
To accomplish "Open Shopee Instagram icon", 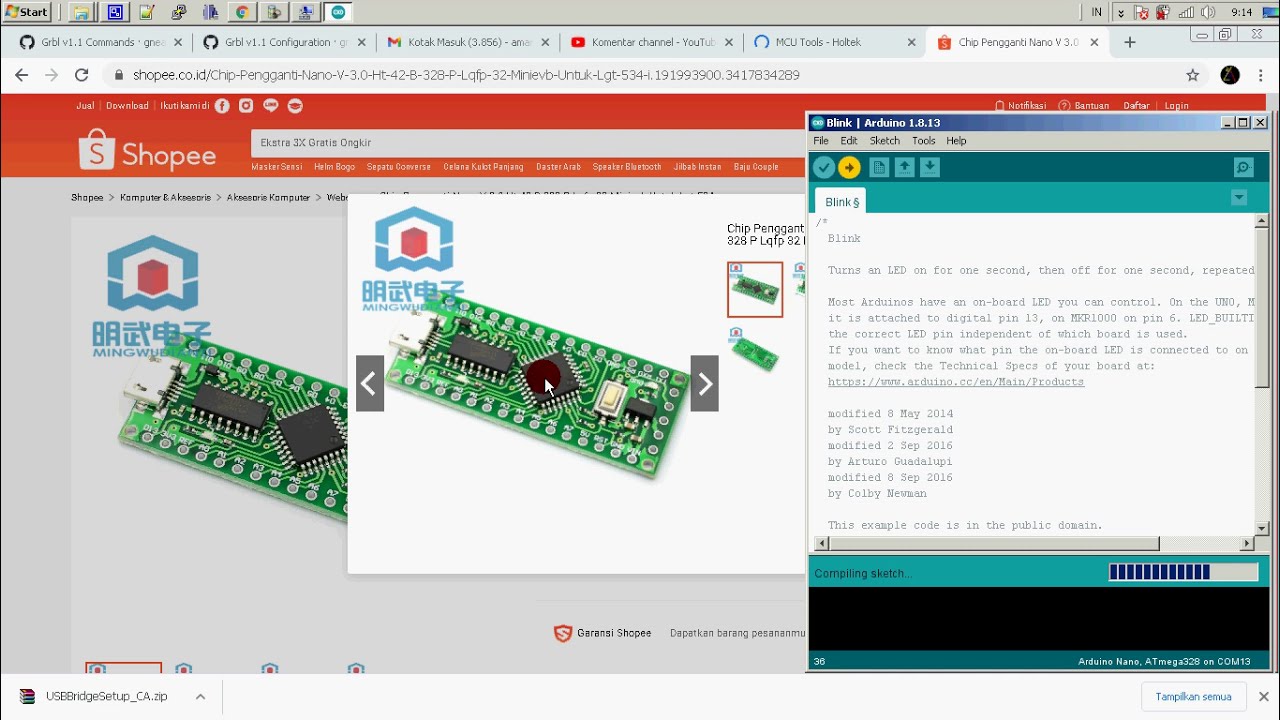I will click(246, 106).
